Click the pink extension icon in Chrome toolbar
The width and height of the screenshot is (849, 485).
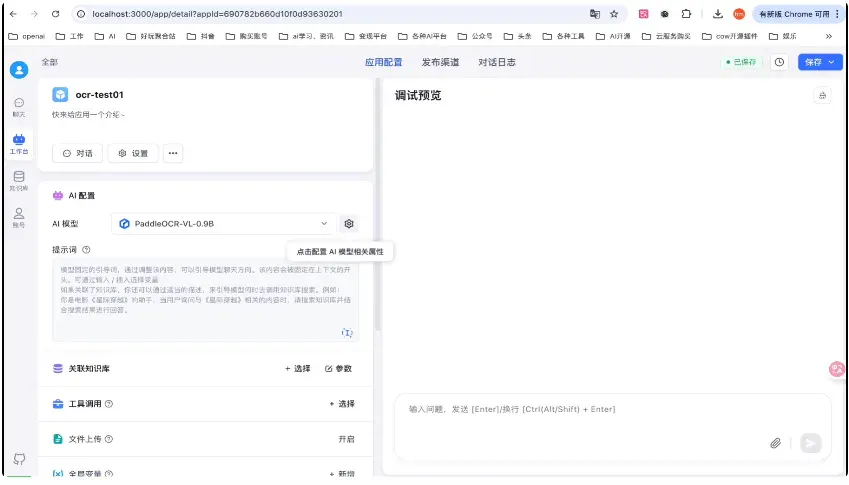pyautogui.click(x=643, y=14)
